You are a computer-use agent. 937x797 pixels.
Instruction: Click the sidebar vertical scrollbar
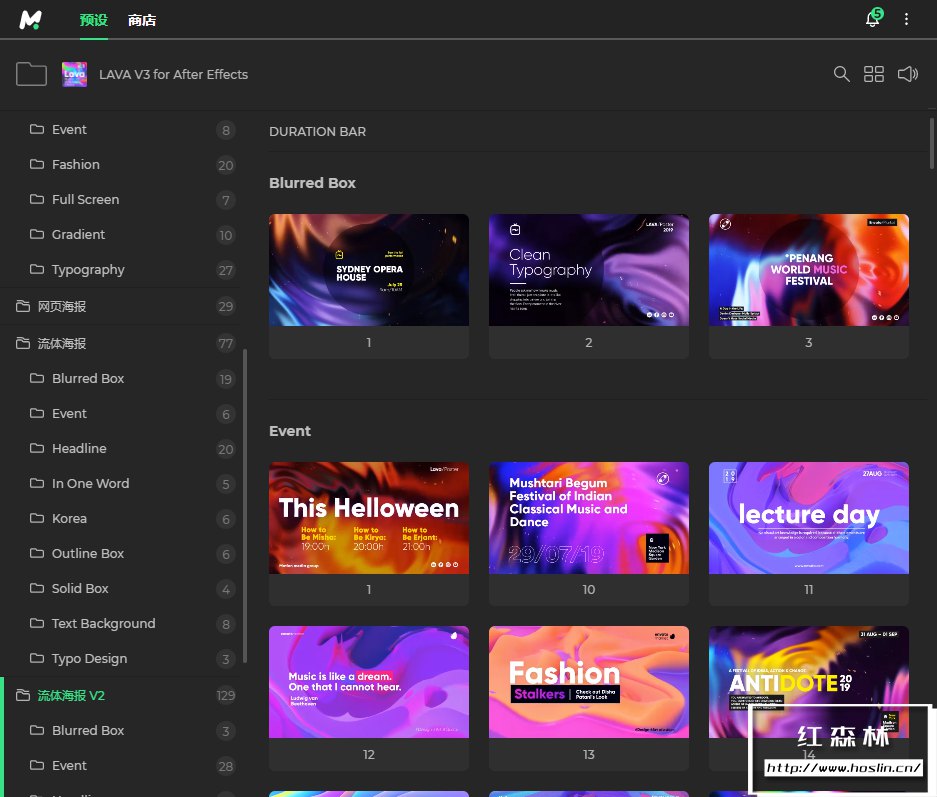pyautogui.click(x=244, y=505)
